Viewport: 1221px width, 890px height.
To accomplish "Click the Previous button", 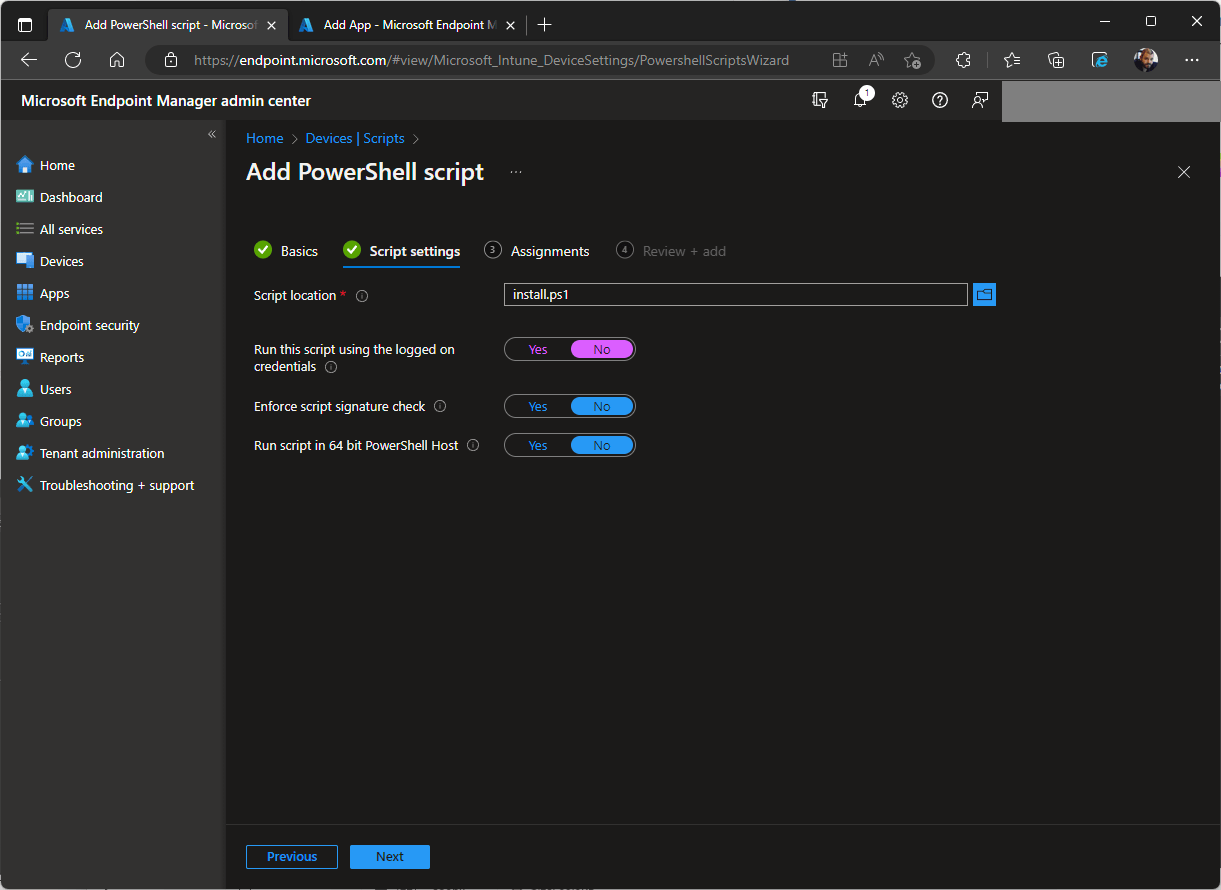I will tap(292, 857).
